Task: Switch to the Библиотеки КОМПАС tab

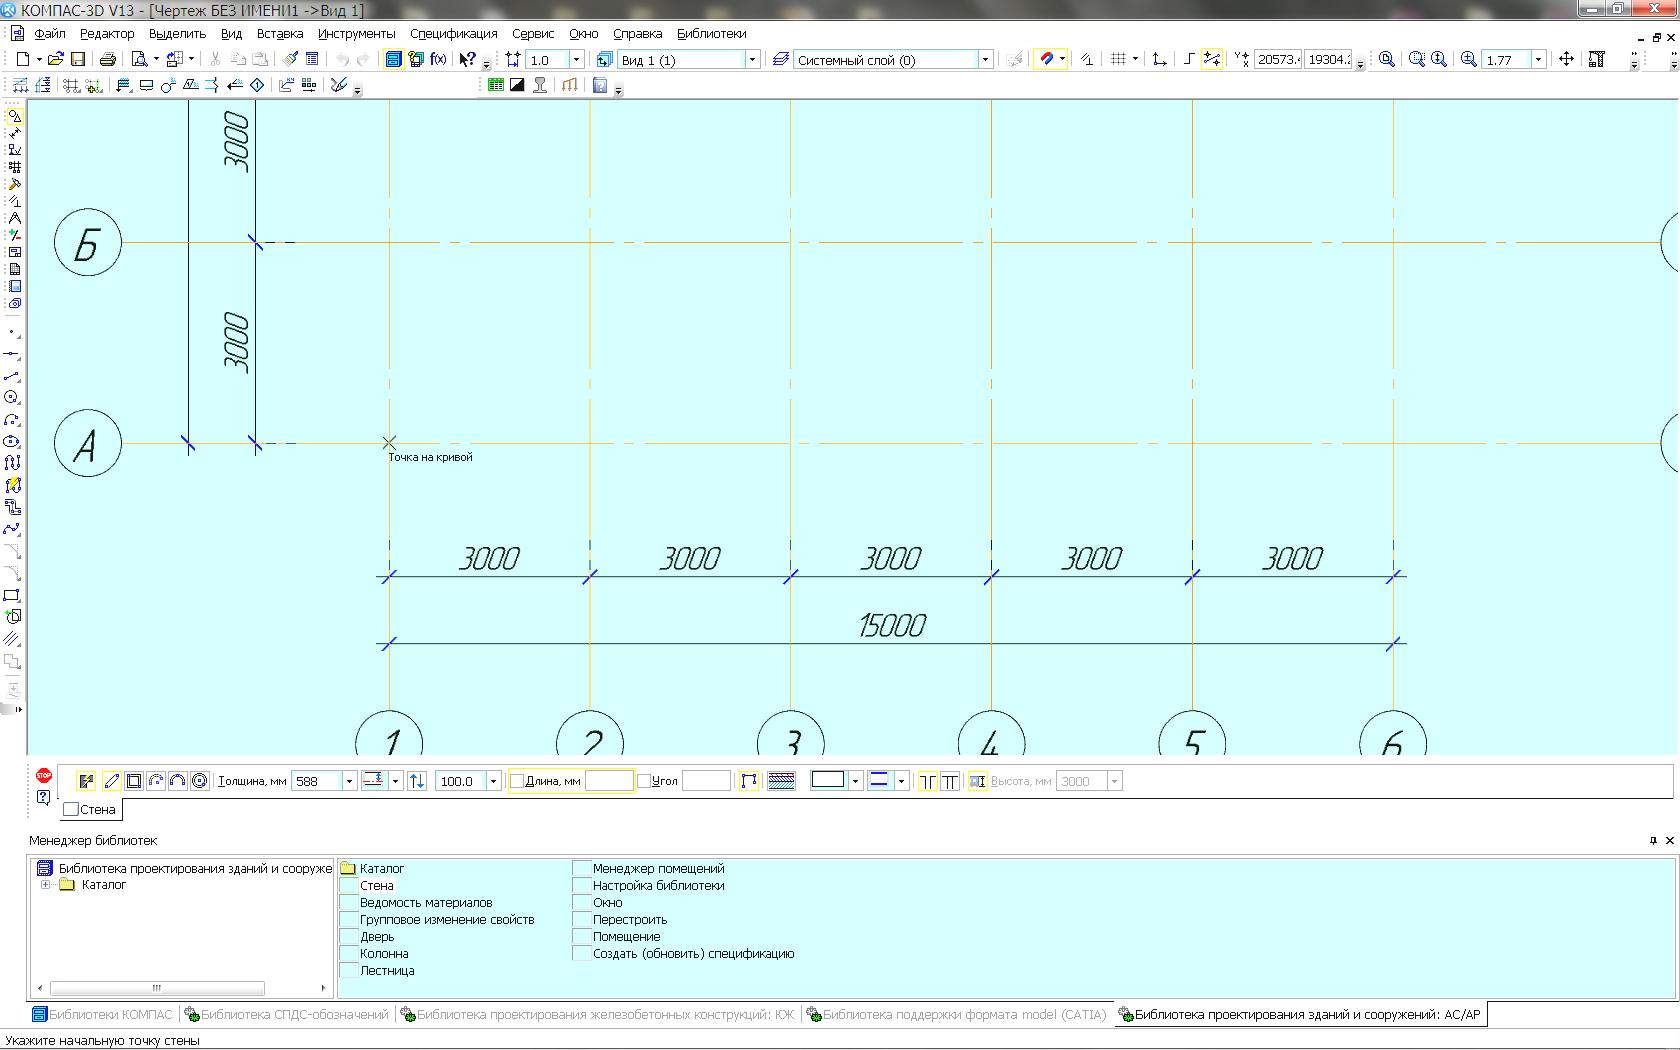Action: point(102,1015)
